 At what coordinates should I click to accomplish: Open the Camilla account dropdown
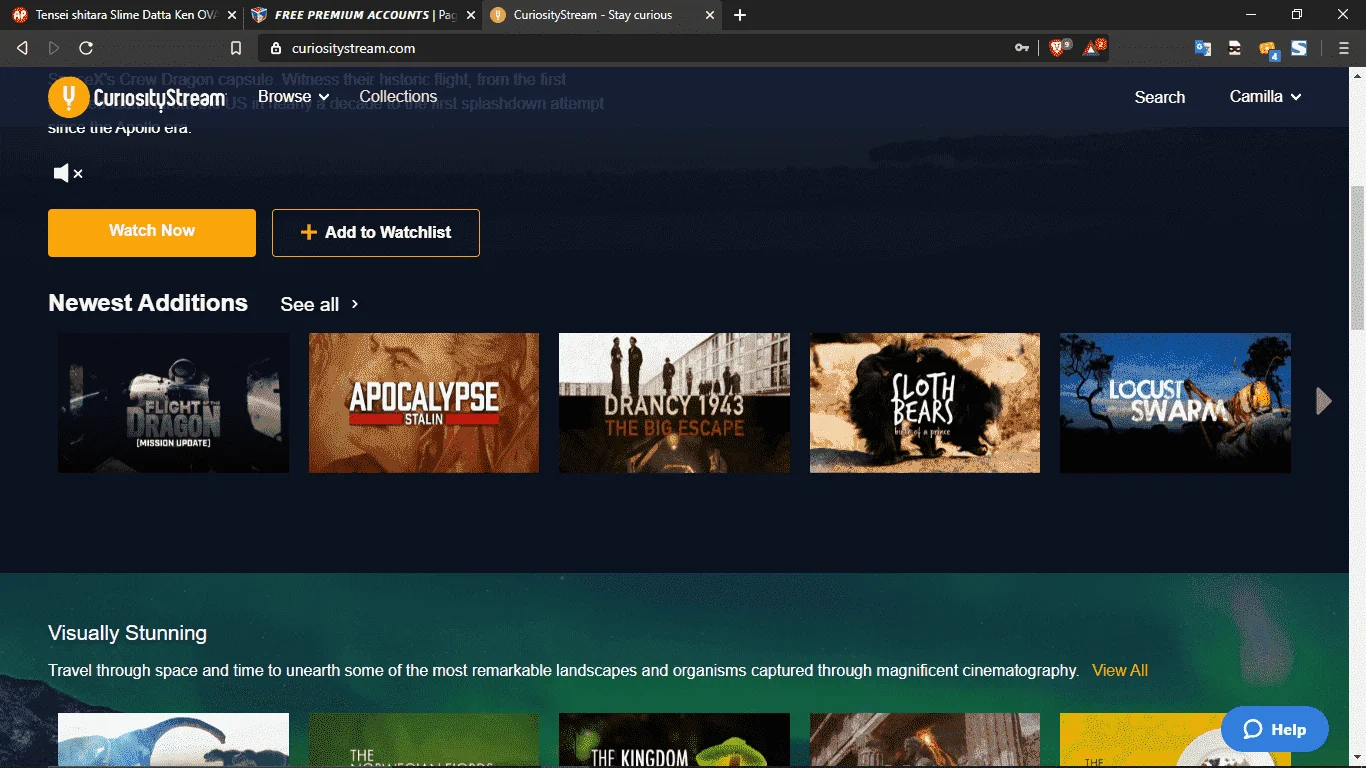1265,97
